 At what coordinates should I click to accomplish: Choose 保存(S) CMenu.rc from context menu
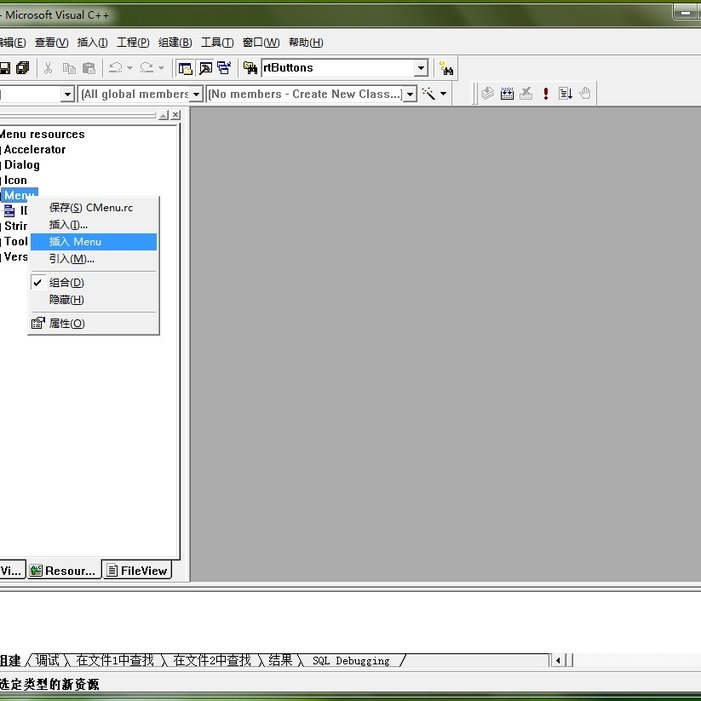[91, 207]
